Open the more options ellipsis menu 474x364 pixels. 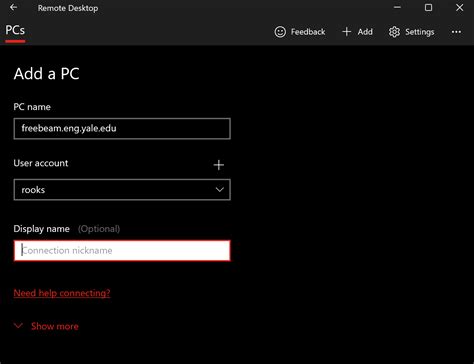[456, 32]
